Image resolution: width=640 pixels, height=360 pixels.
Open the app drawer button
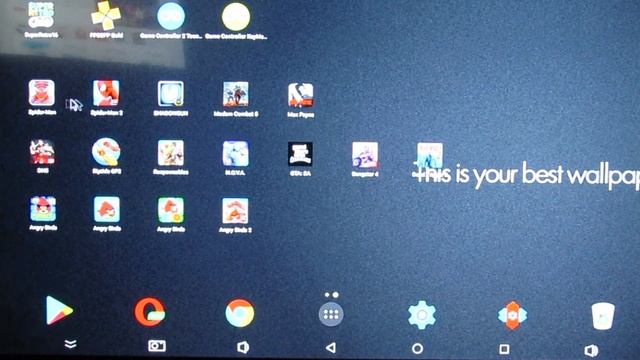point(331,314)
